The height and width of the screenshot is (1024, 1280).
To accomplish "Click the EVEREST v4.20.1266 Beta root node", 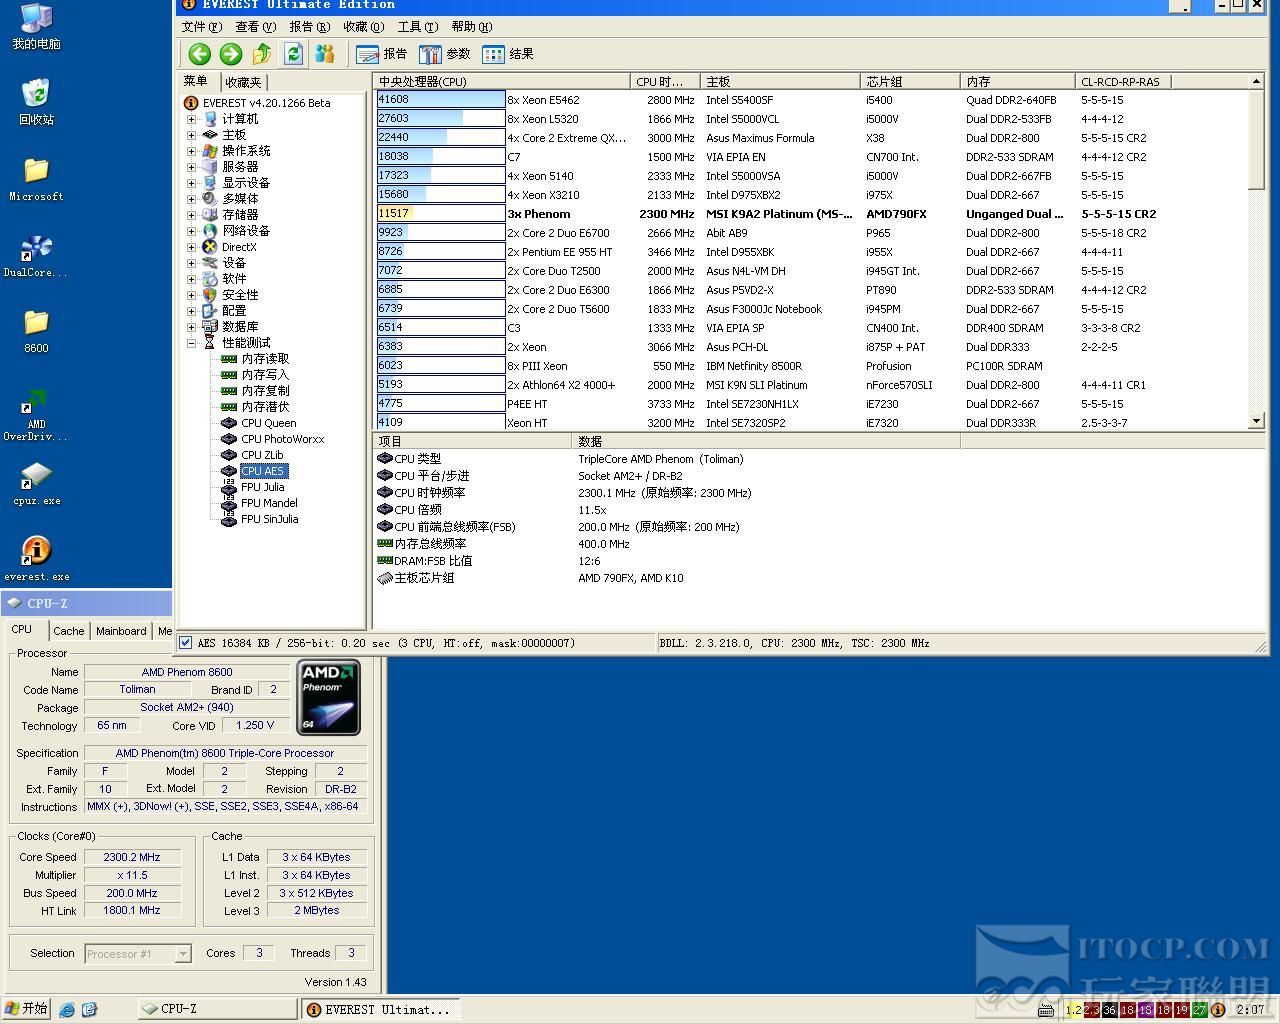I will (x=257, y=103).
